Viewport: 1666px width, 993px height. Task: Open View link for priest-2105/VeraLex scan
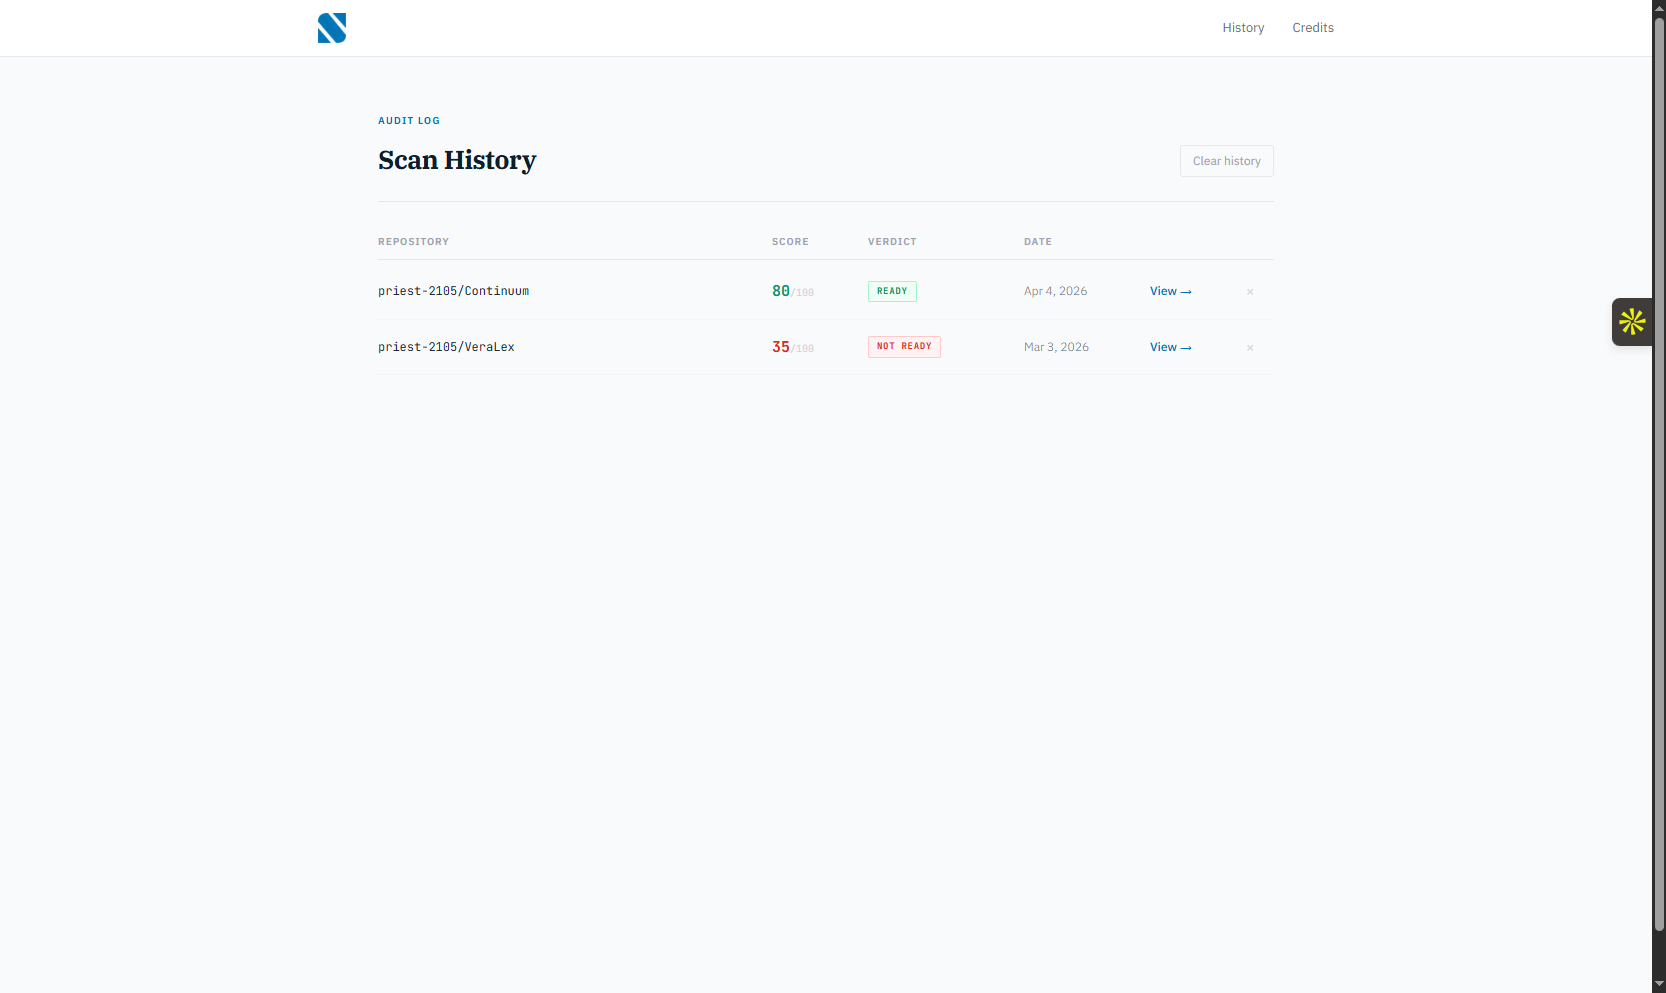(x=1170, y=347)
